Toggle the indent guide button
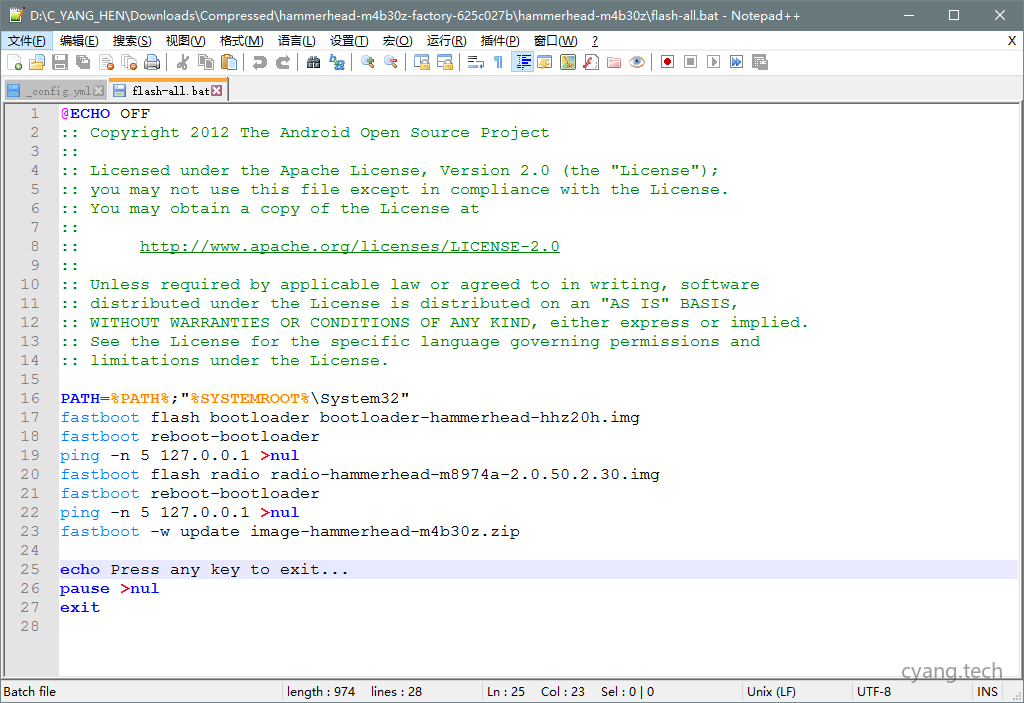Viewport: 1024px width, 703px height. point(522,62)
